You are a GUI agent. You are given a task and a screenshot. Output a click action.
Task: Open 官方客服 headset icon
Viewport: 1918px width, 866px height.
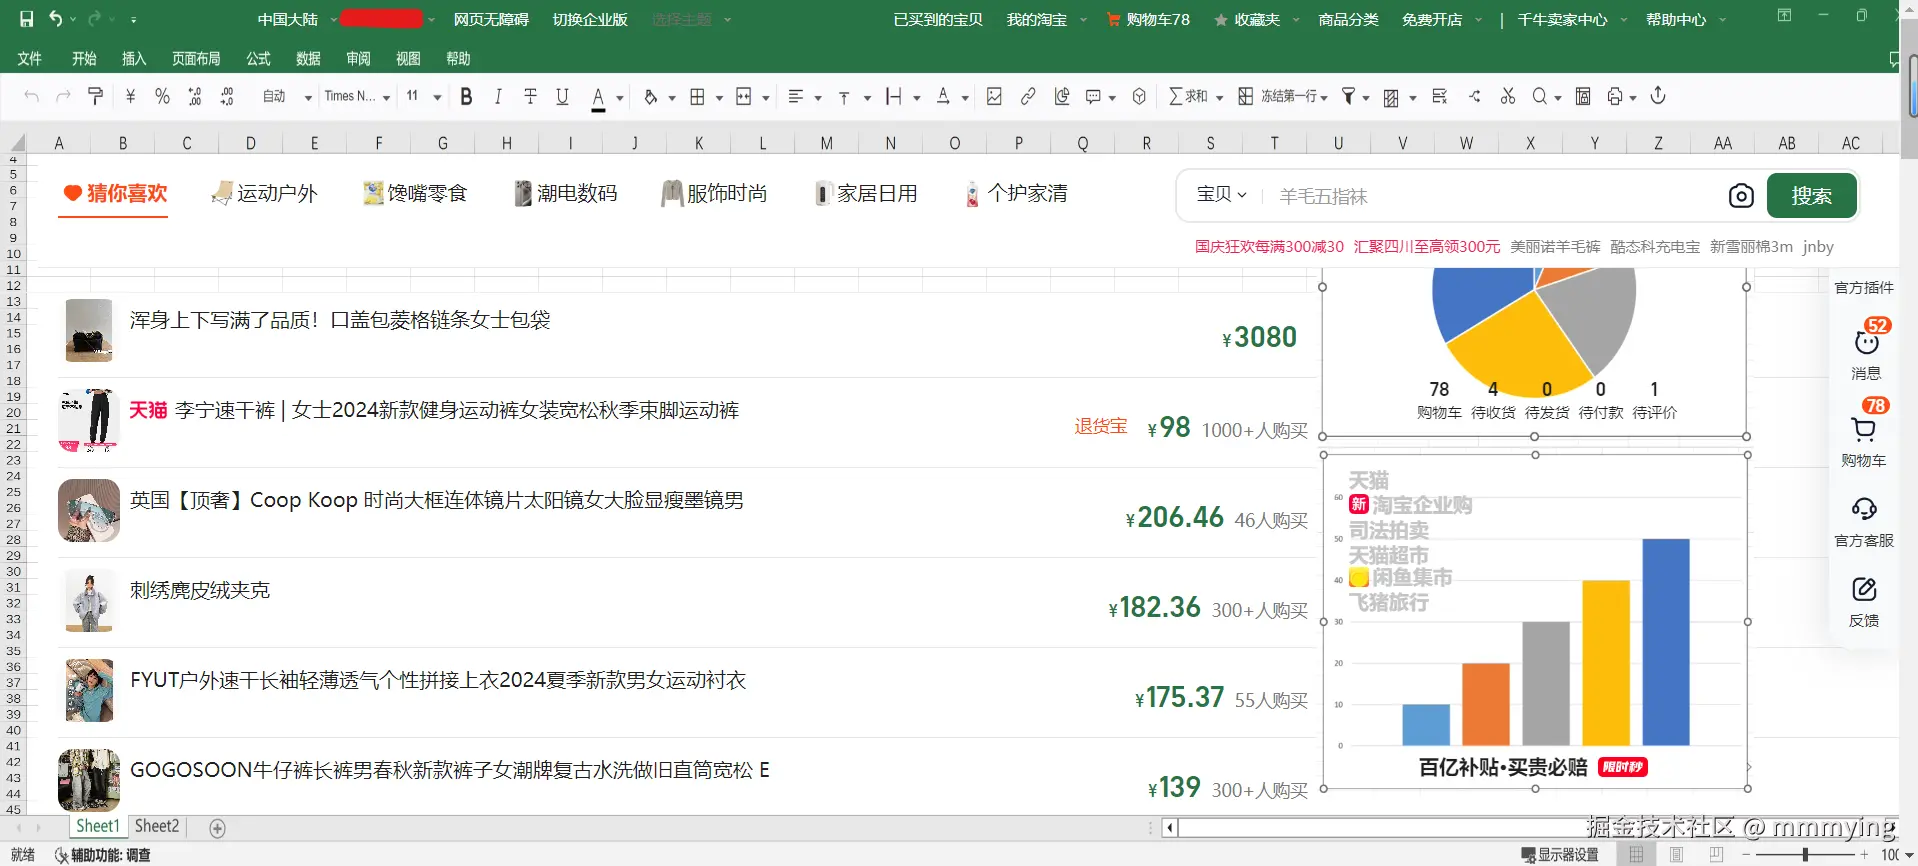coord(1864,509)
